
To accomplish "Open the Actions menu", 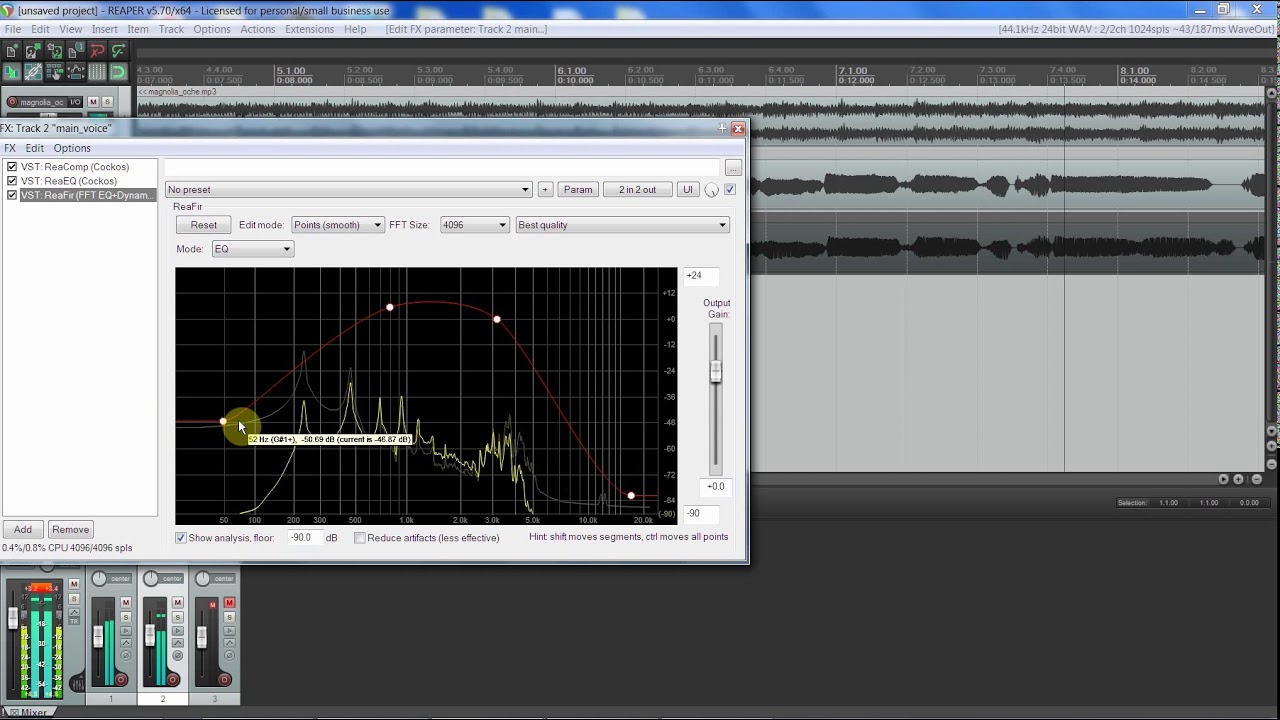I will (257, 29).
